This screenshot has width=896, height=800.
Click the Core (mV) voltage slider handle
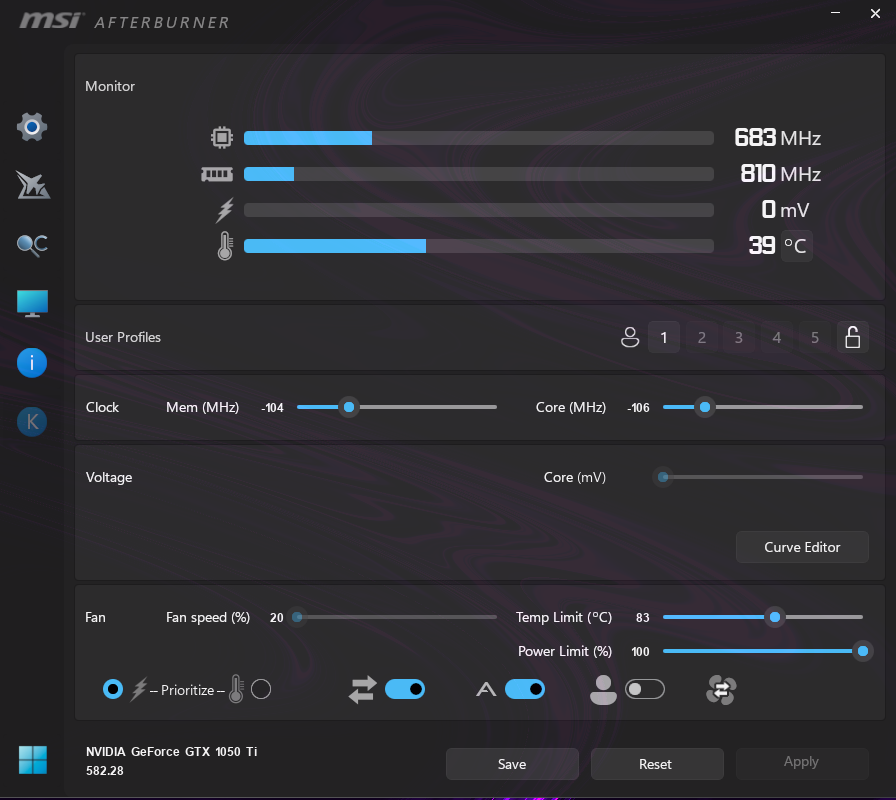point(663,477)
